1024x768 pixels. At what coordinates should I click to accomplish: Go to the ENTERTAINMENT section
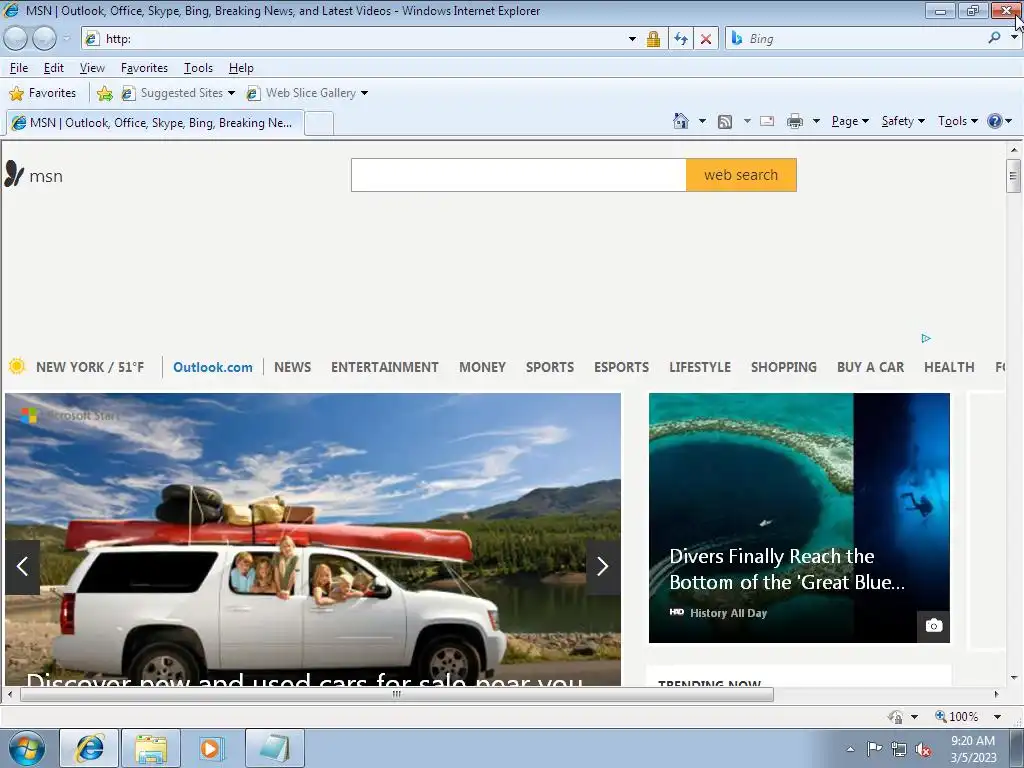point(385,367)
